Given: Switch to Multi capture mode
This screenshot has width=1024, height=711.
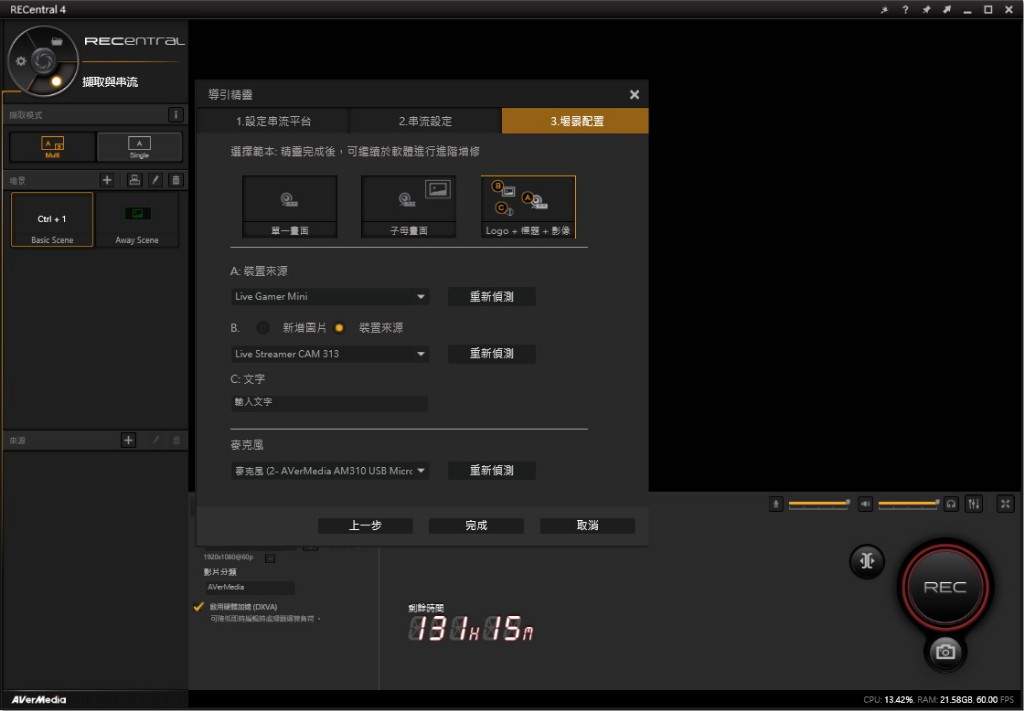Looking at the screenshot, I should (52, 147).
